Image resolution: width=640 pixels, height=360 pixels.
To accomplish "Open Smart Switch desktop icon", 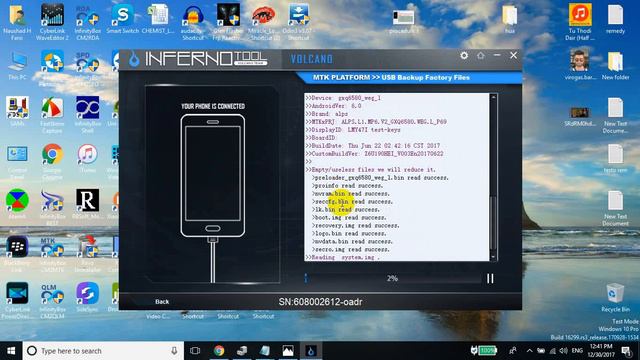I will 122,19.
